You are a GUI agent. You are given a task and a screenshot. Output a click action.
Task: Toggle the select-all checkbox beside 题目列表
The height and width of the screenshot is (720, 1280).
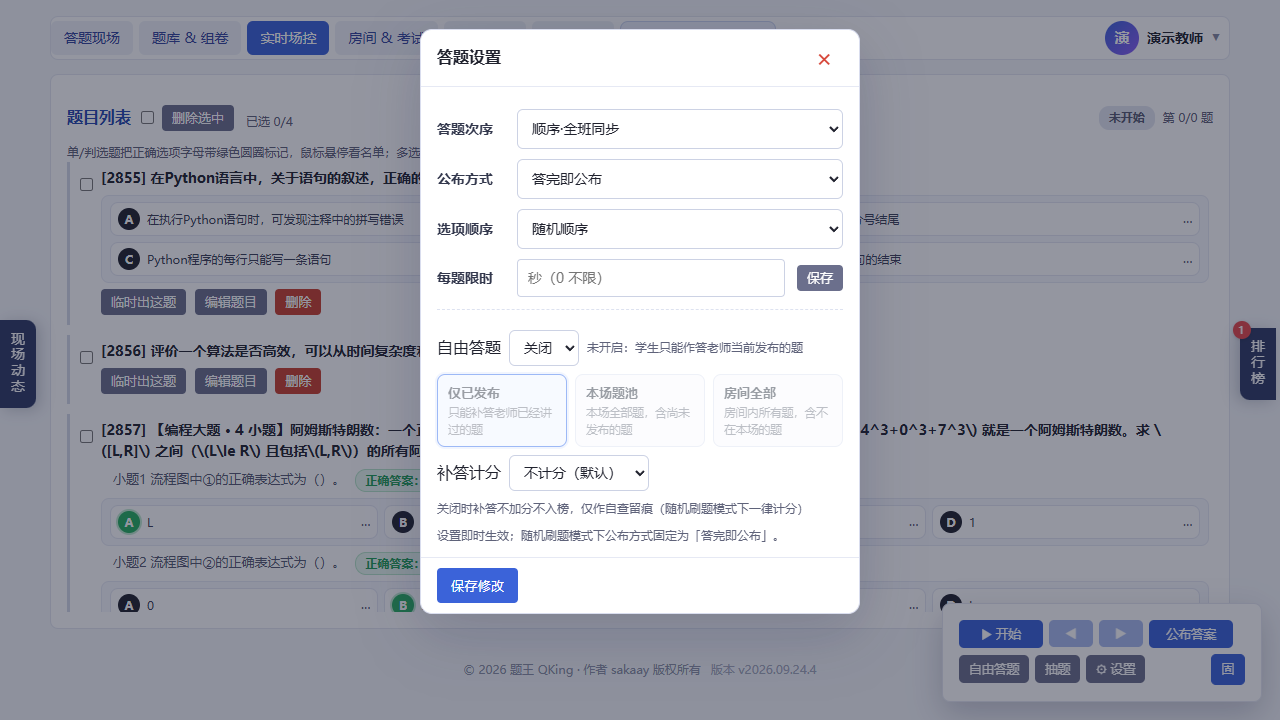pyautogui.click(x=148, y=117)
